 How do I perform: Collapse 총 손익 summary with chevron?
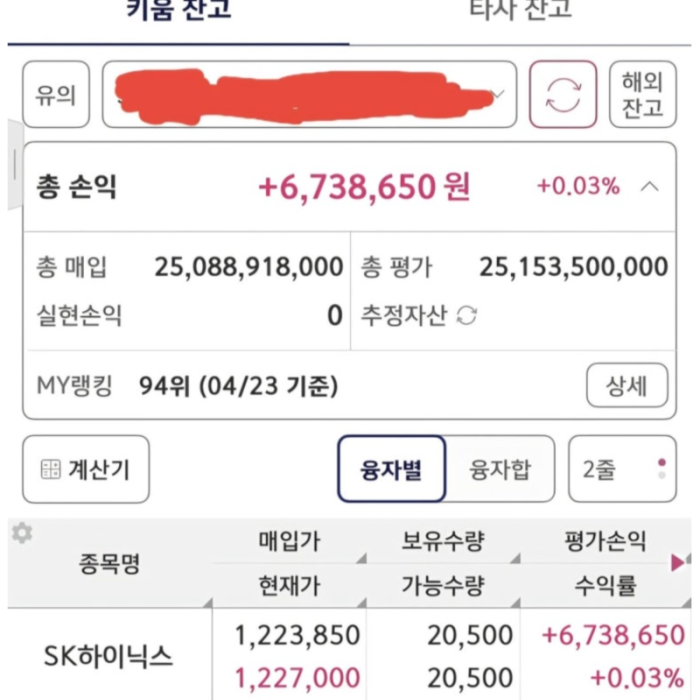tap(650, 186)
